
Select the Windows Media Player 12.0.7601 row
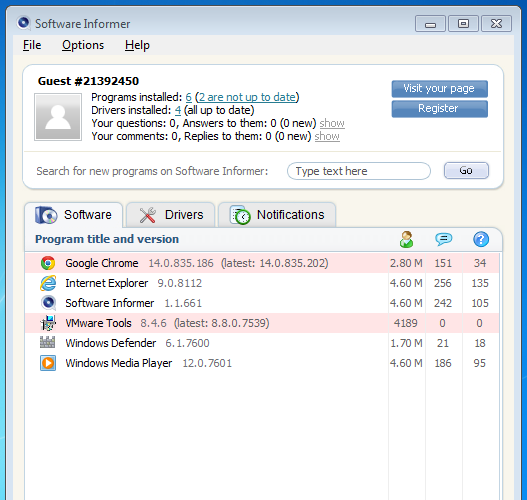pos(262,363)
